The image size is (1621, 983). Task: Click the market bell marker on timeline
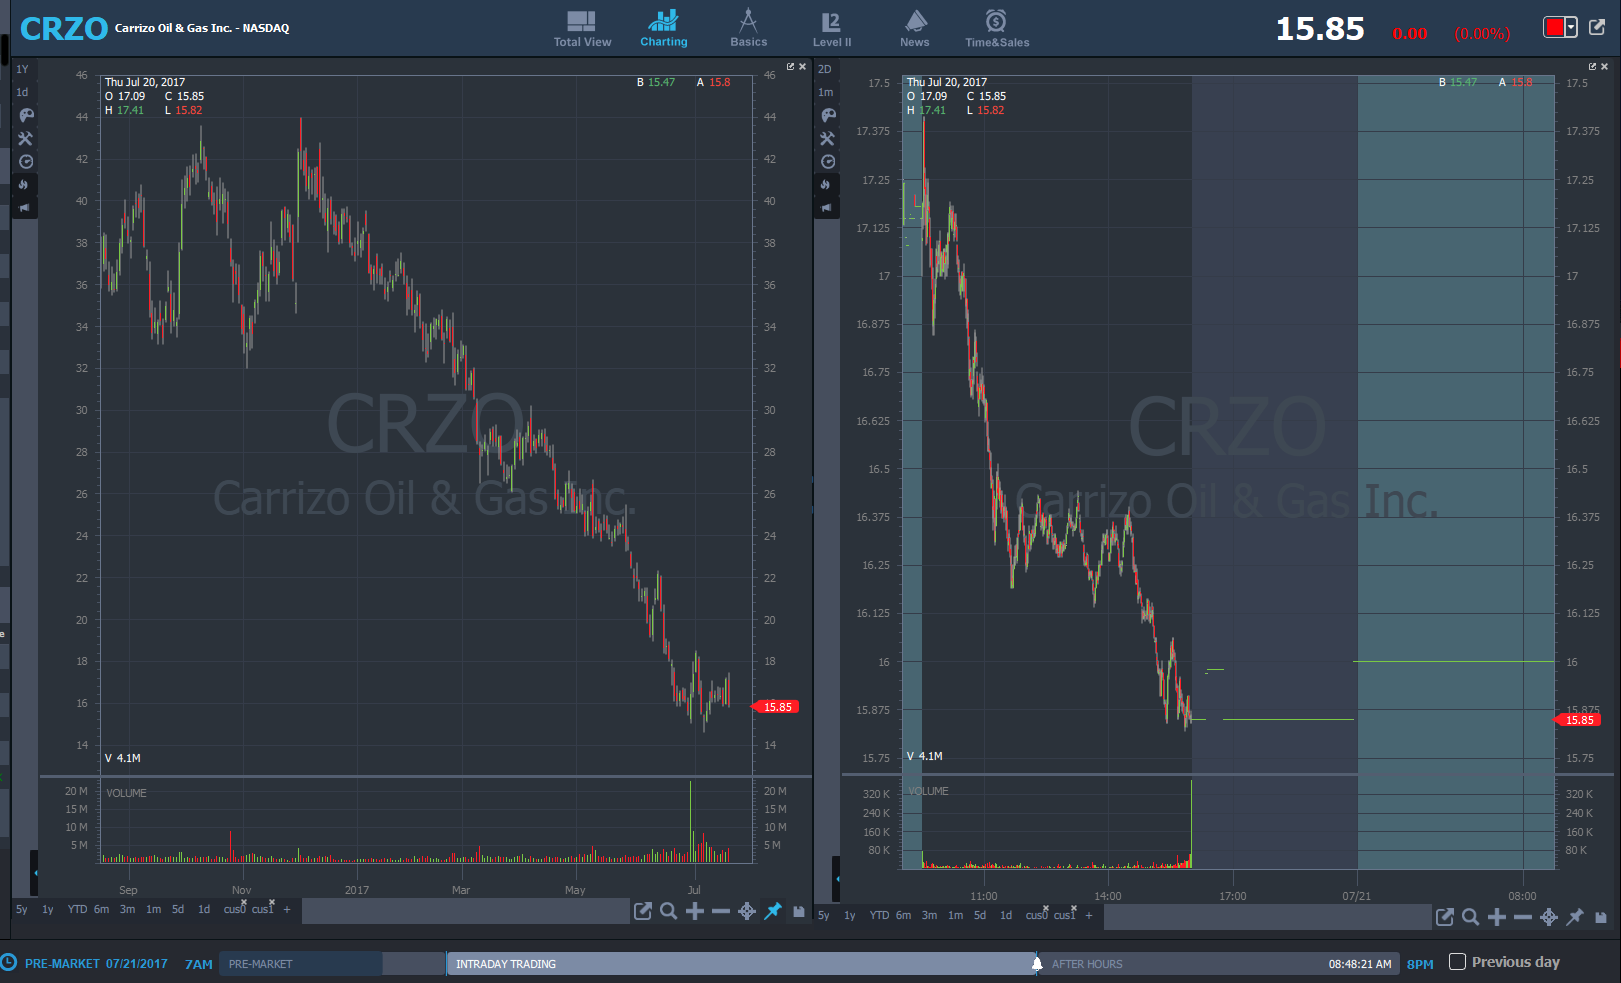click(1037, 963)
